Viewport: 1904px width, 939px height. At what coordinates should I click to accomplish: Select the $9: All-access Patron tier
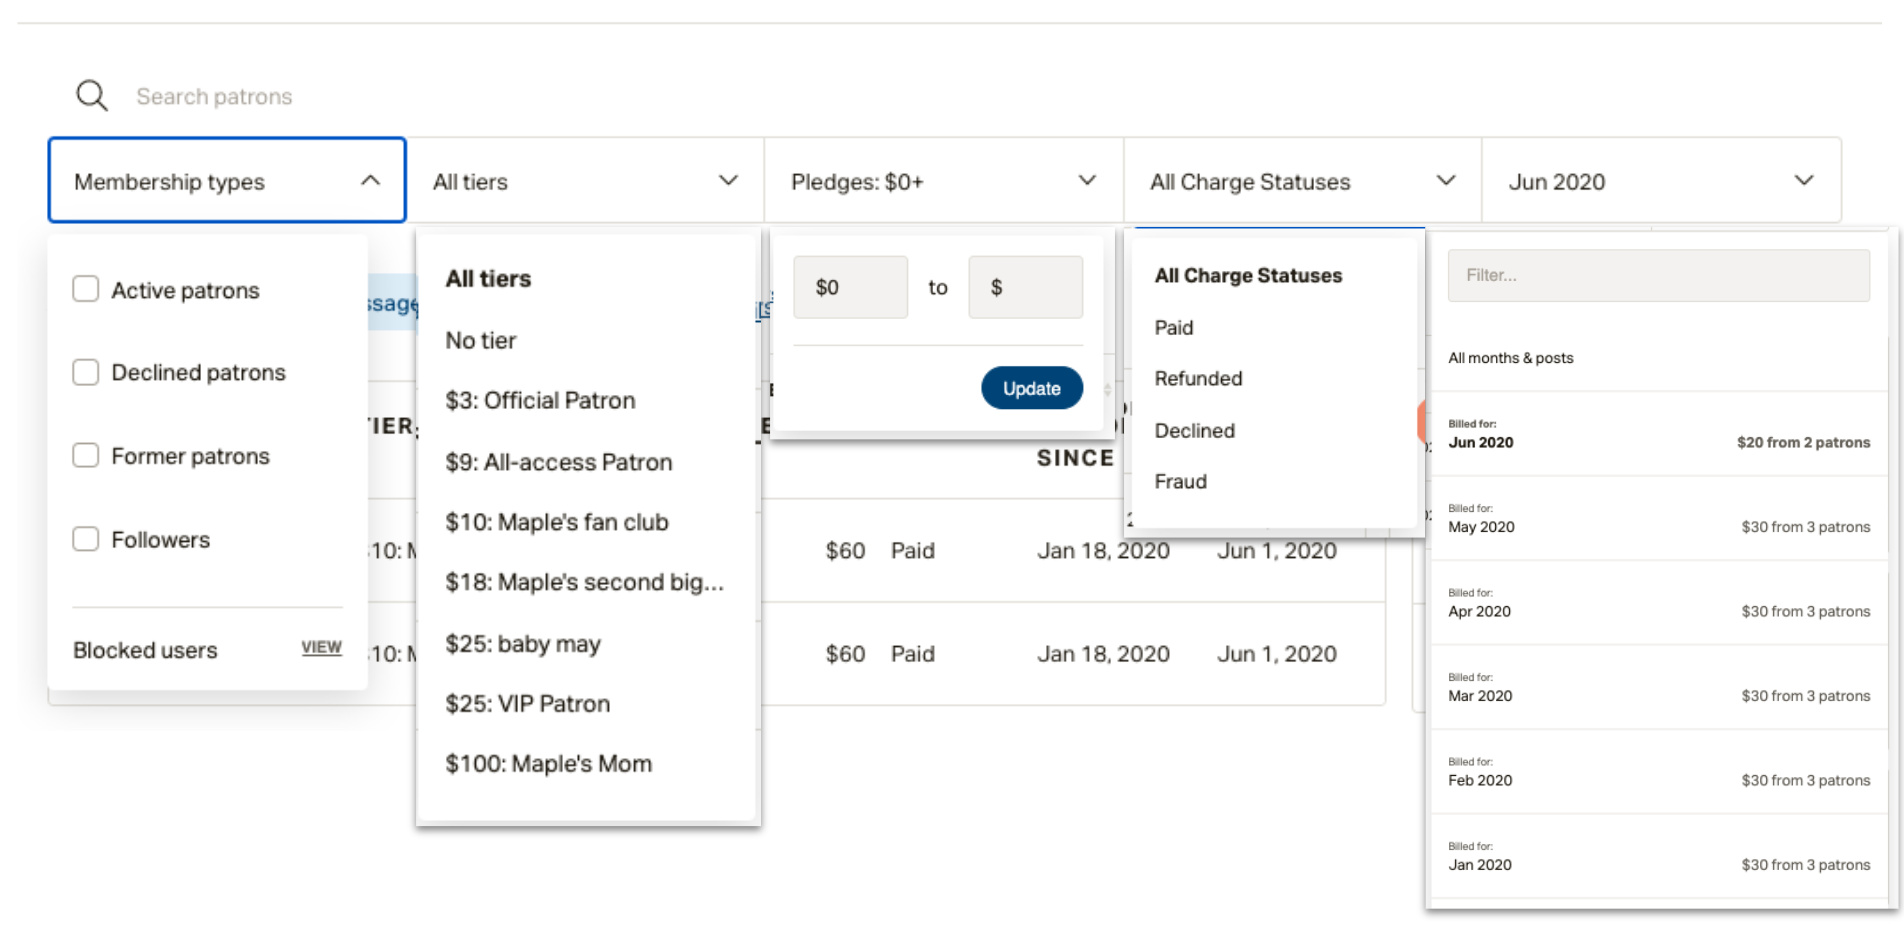coord(558,462)
